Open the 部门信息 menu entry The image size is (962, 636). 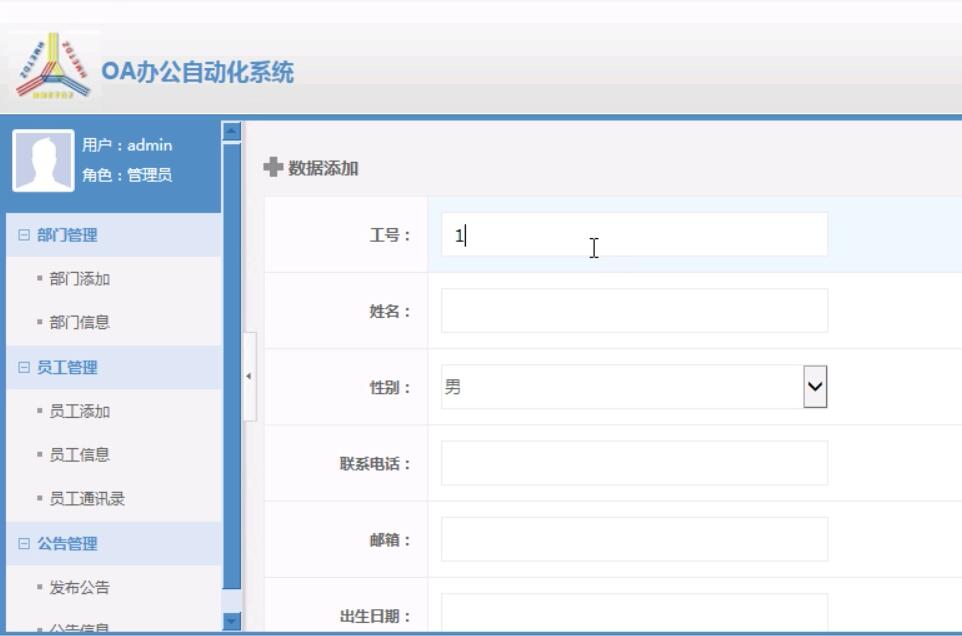(79, 323)
